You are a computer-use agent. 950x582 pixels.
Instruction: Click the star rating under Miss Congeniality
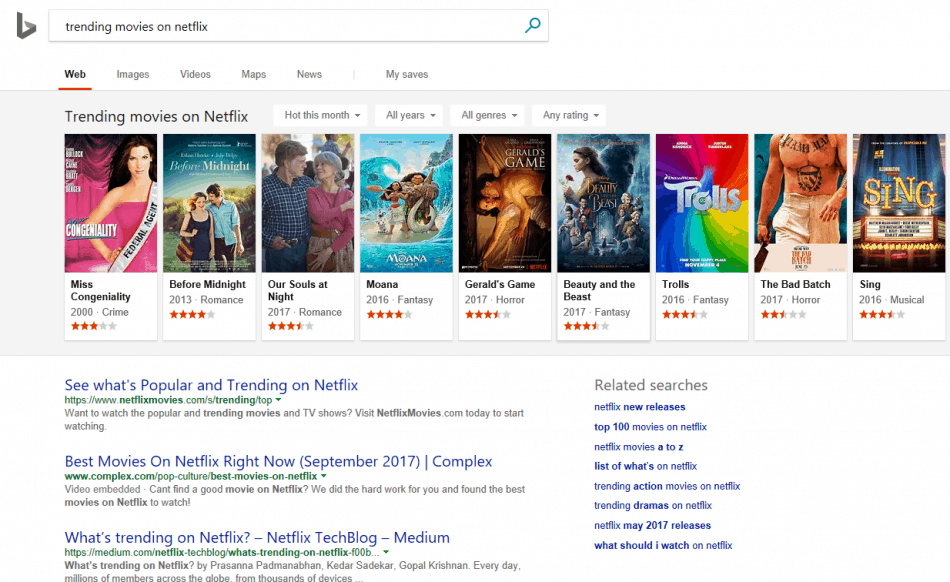point(93,326)
